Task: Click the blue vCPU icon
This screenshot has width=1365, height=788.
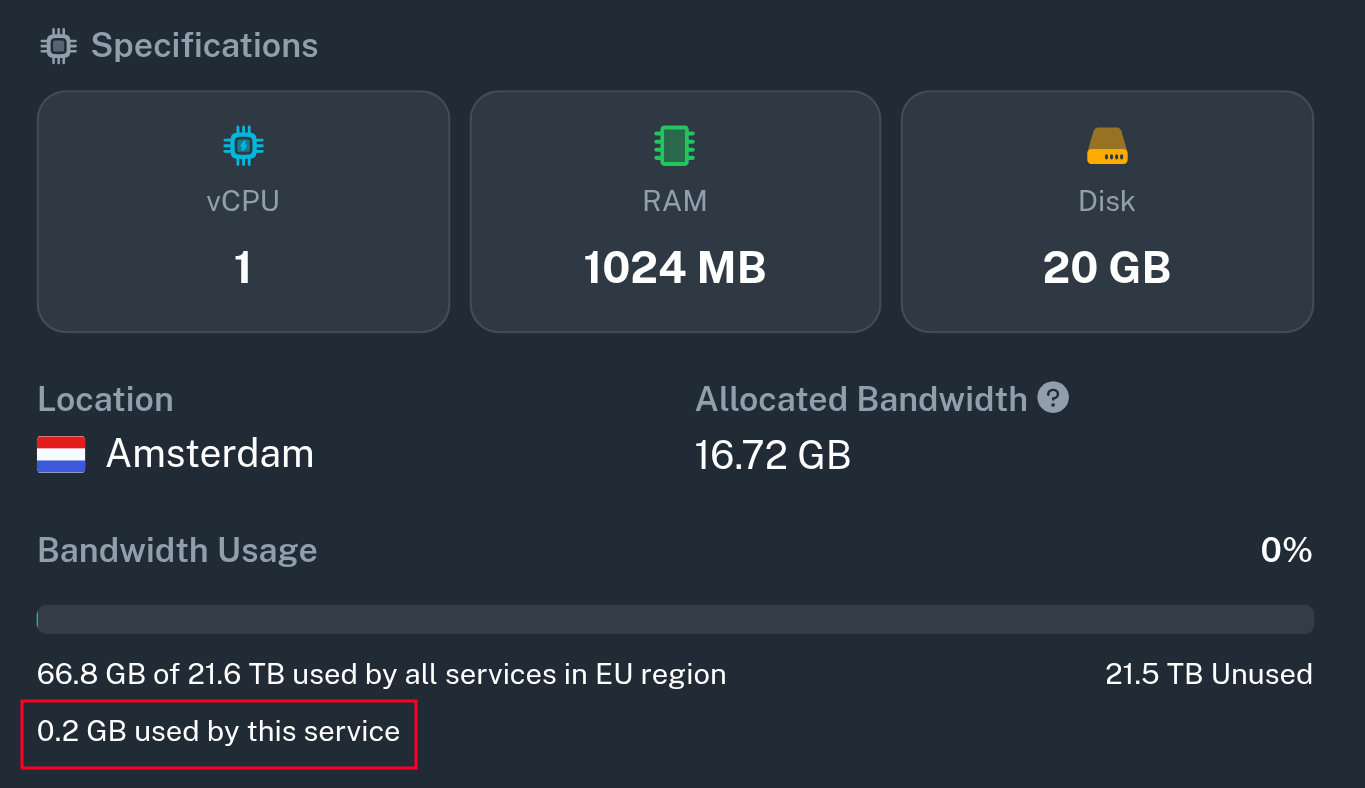Action: click(x=243, y=146)
